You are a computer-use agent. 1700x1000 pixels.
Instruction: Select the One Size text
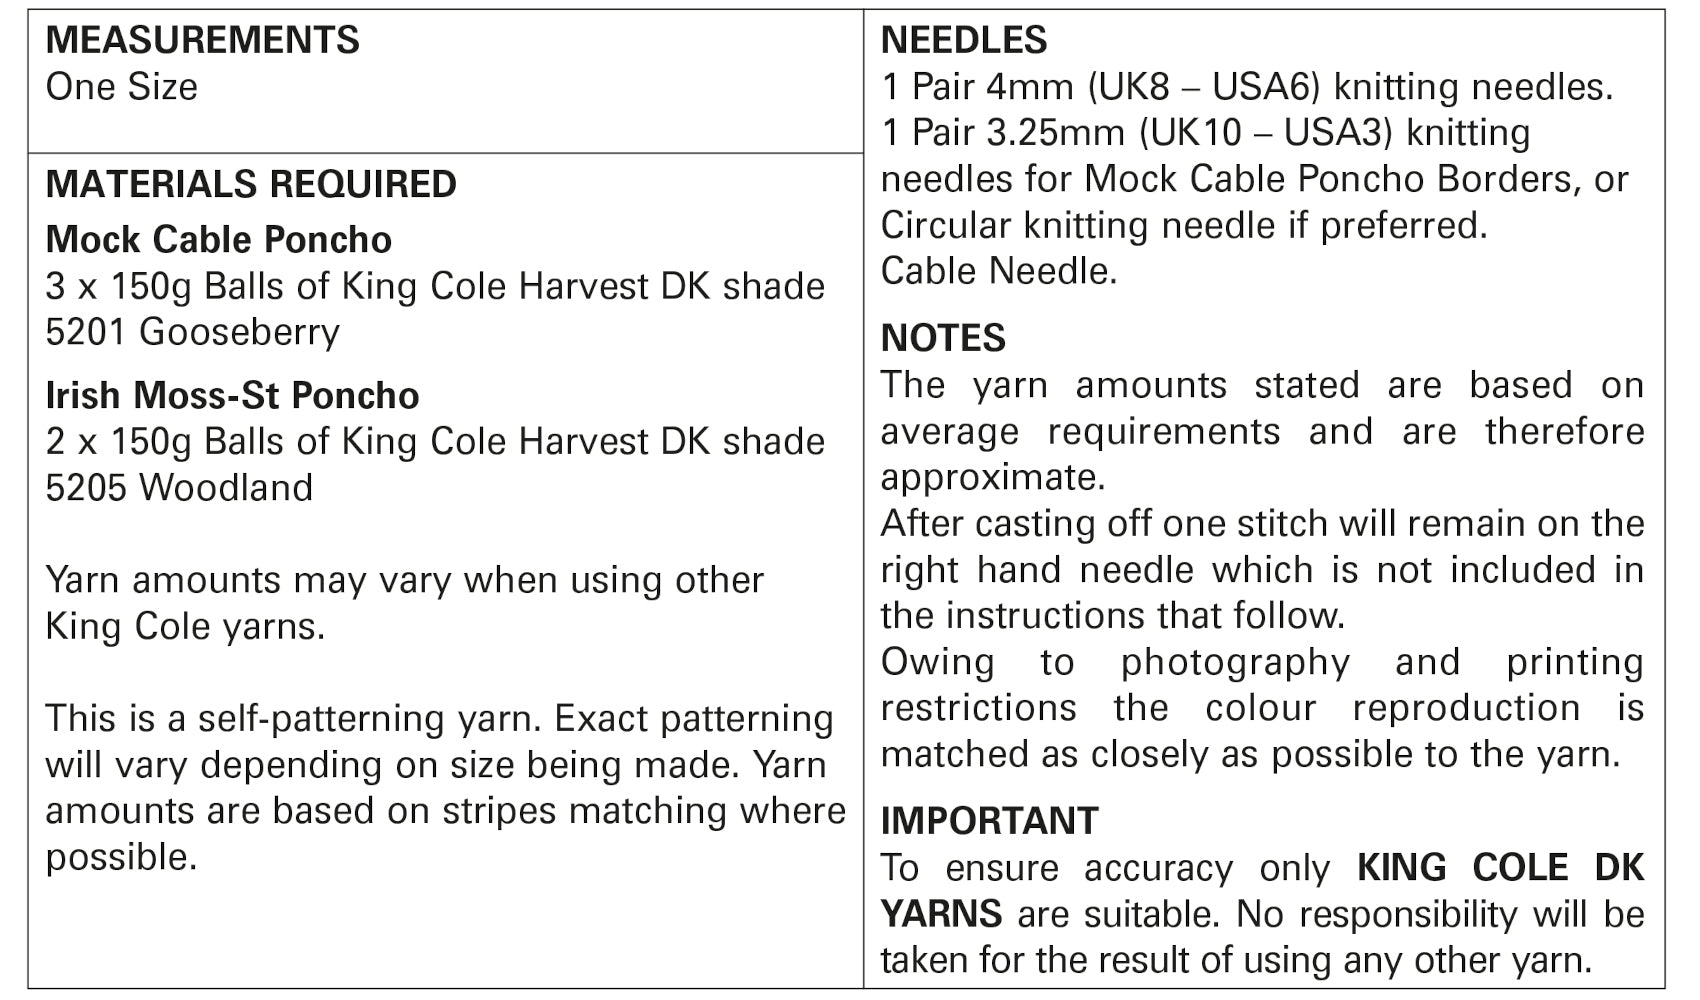[122, 87]
